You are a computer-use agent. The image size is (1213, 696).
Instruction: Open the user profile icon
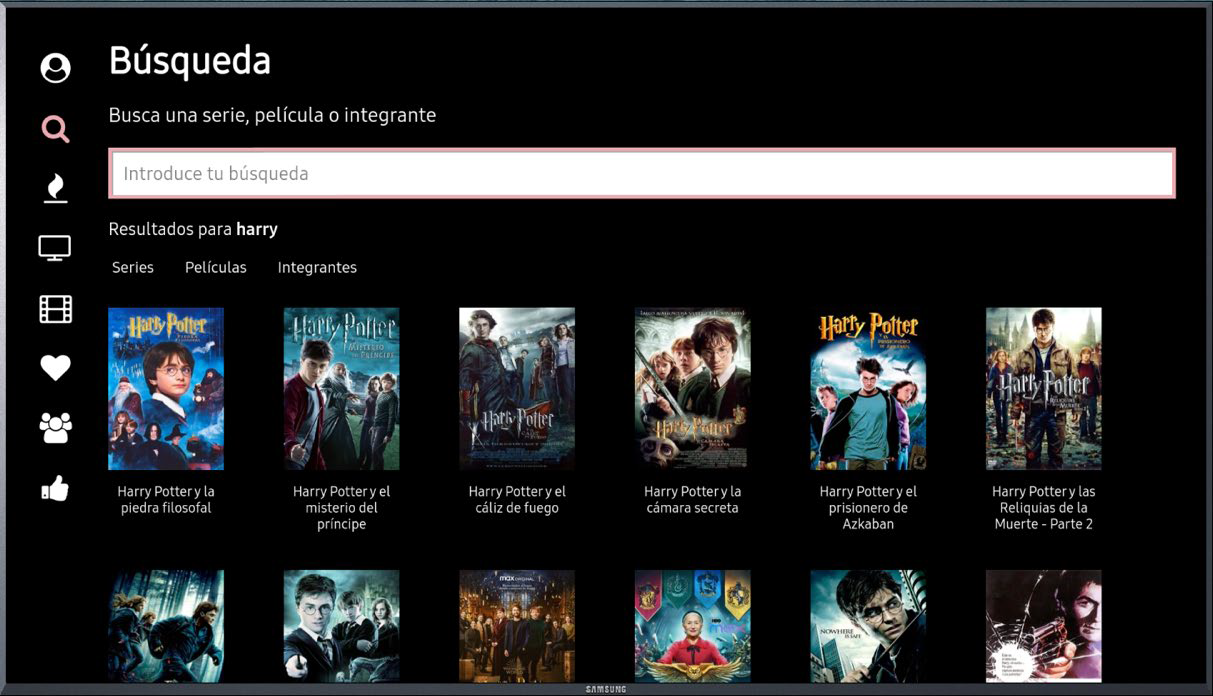click(55, 68)
